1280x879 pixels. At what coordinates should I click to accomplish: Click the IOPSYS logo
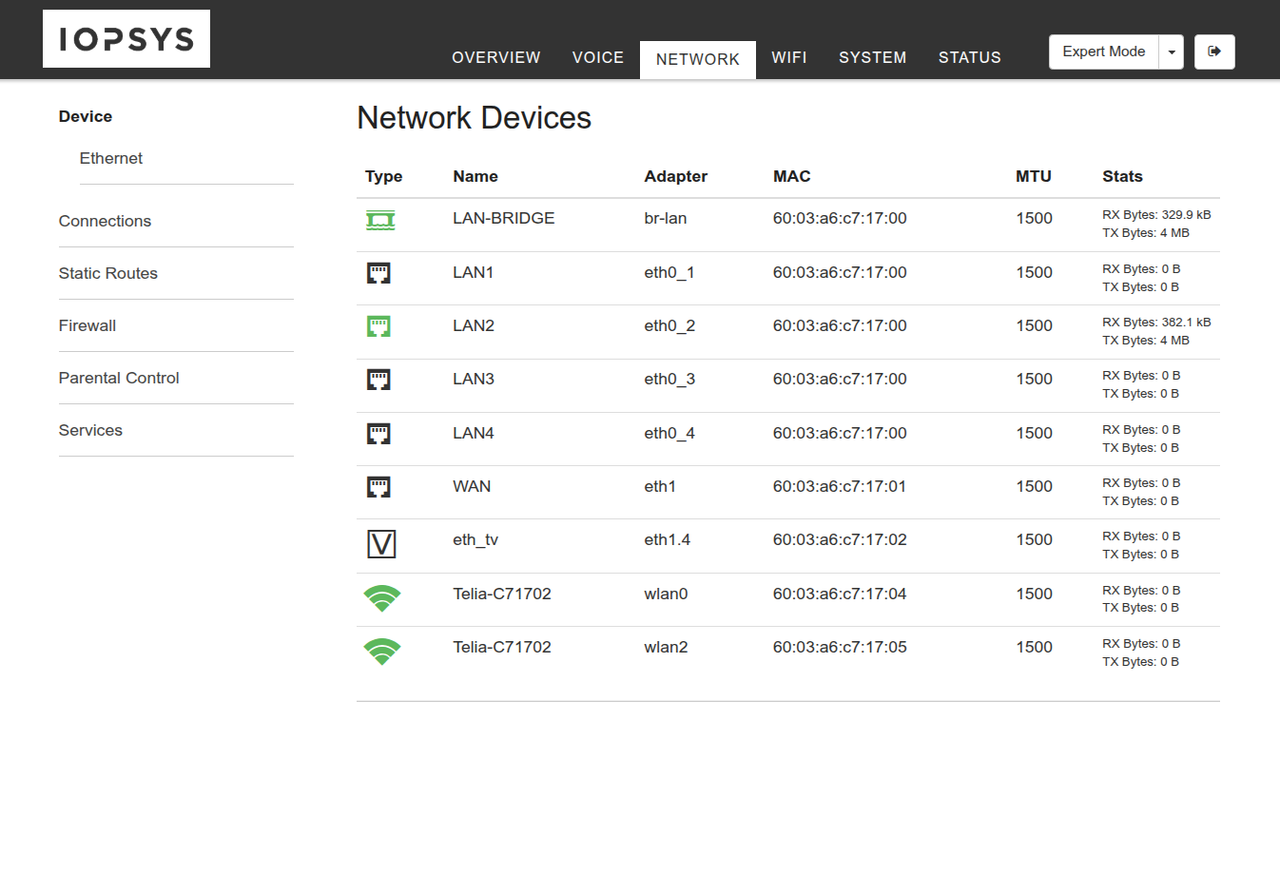126,39
